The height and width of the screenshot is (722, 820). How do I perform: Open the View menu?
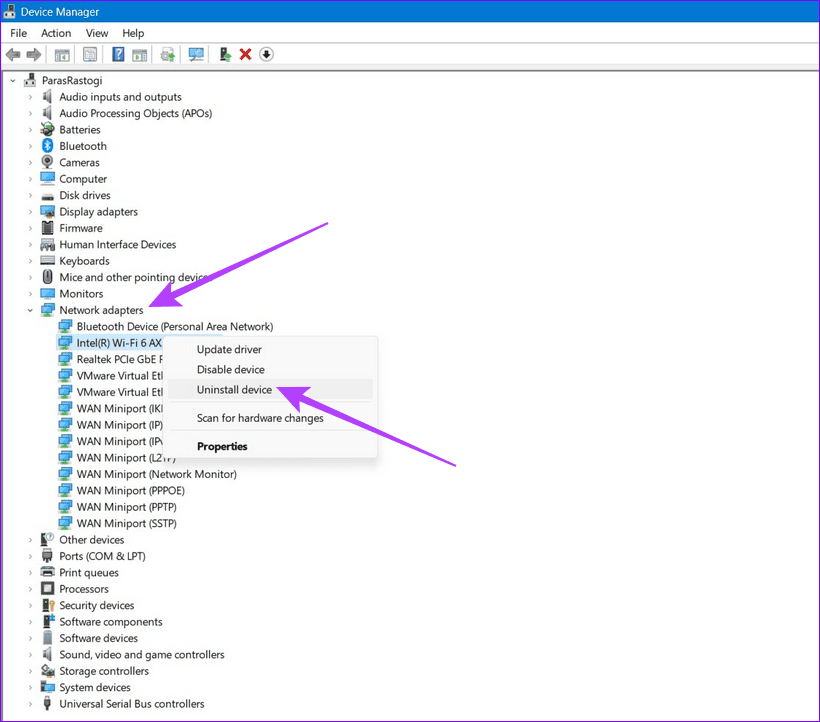coord(96,33)
